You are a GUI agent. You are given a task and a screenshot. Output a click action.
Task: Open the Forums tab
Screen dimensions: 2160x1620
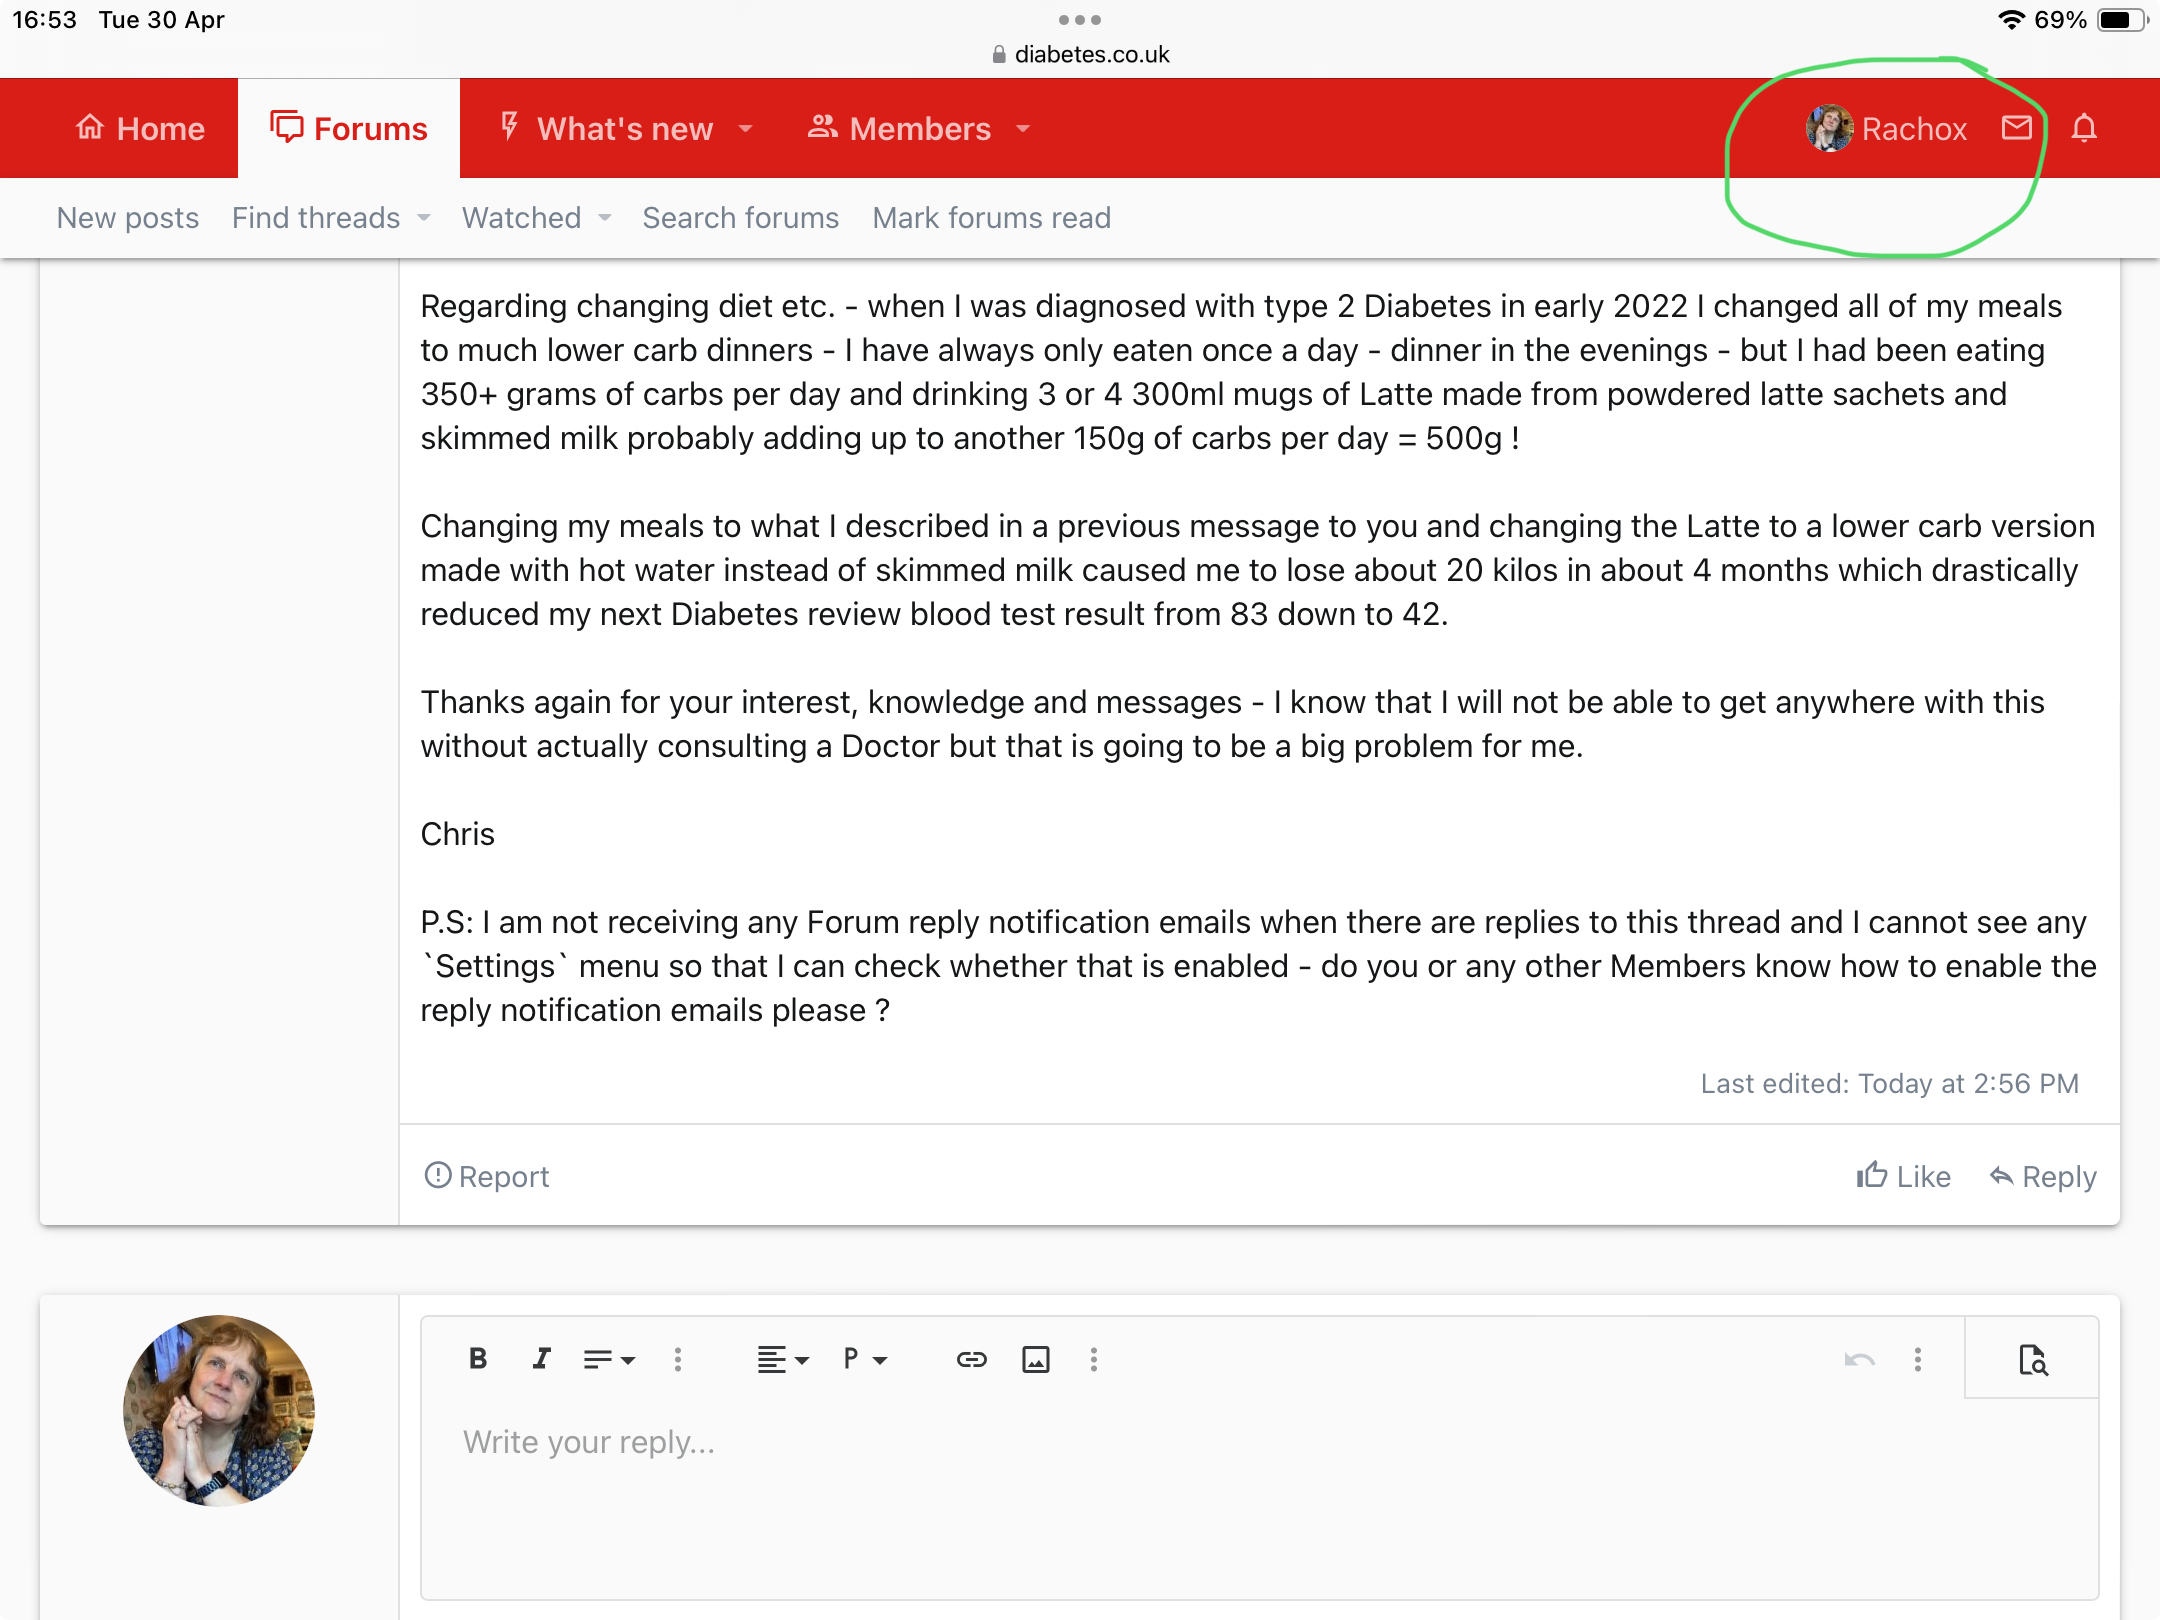click(x=349, y=128)
